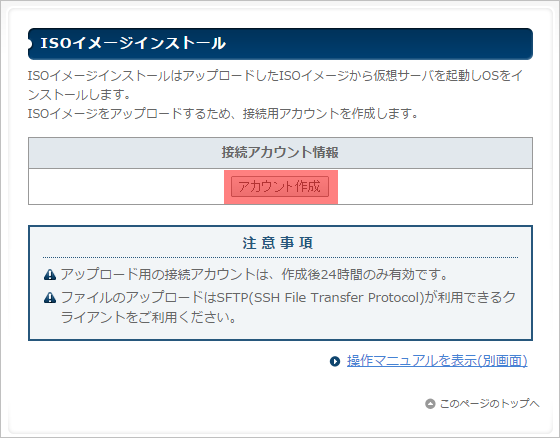The height and width of the screenshot is (438, 560).
Task: Click the アカウント作成 button
Action: [x=280, y=186]
